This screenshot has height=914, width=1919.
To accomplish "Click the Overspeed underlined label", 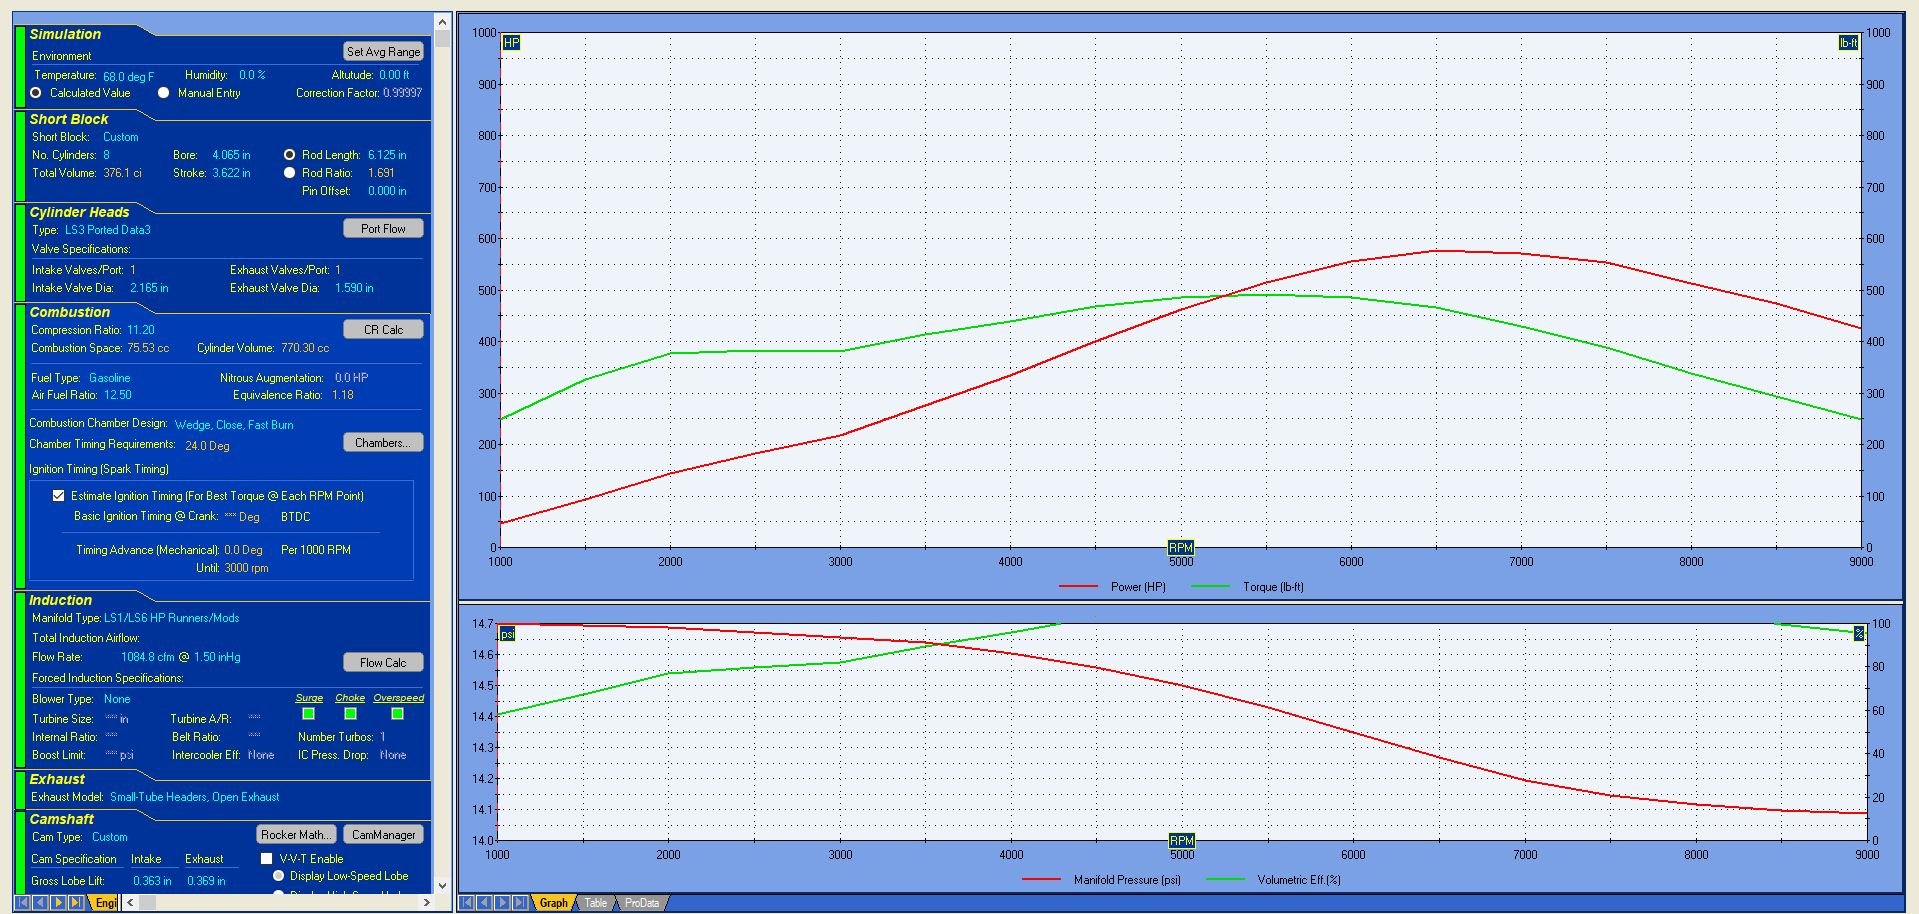I will [x=399, y=698].
